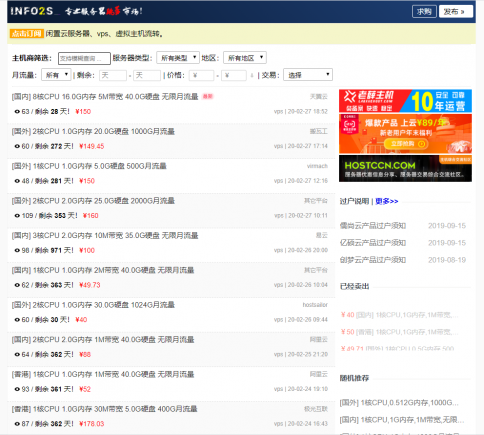The height and width of the screenshot is (435, 484).
Task: Open 亿硕云产品过户须知 notice link
Action: coord(373,243)
